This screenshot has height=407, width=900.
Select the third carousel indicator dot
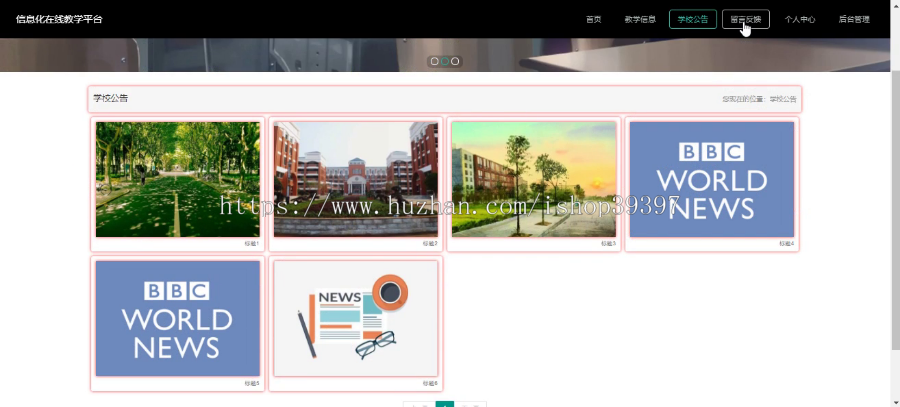(x=455, y=61)
